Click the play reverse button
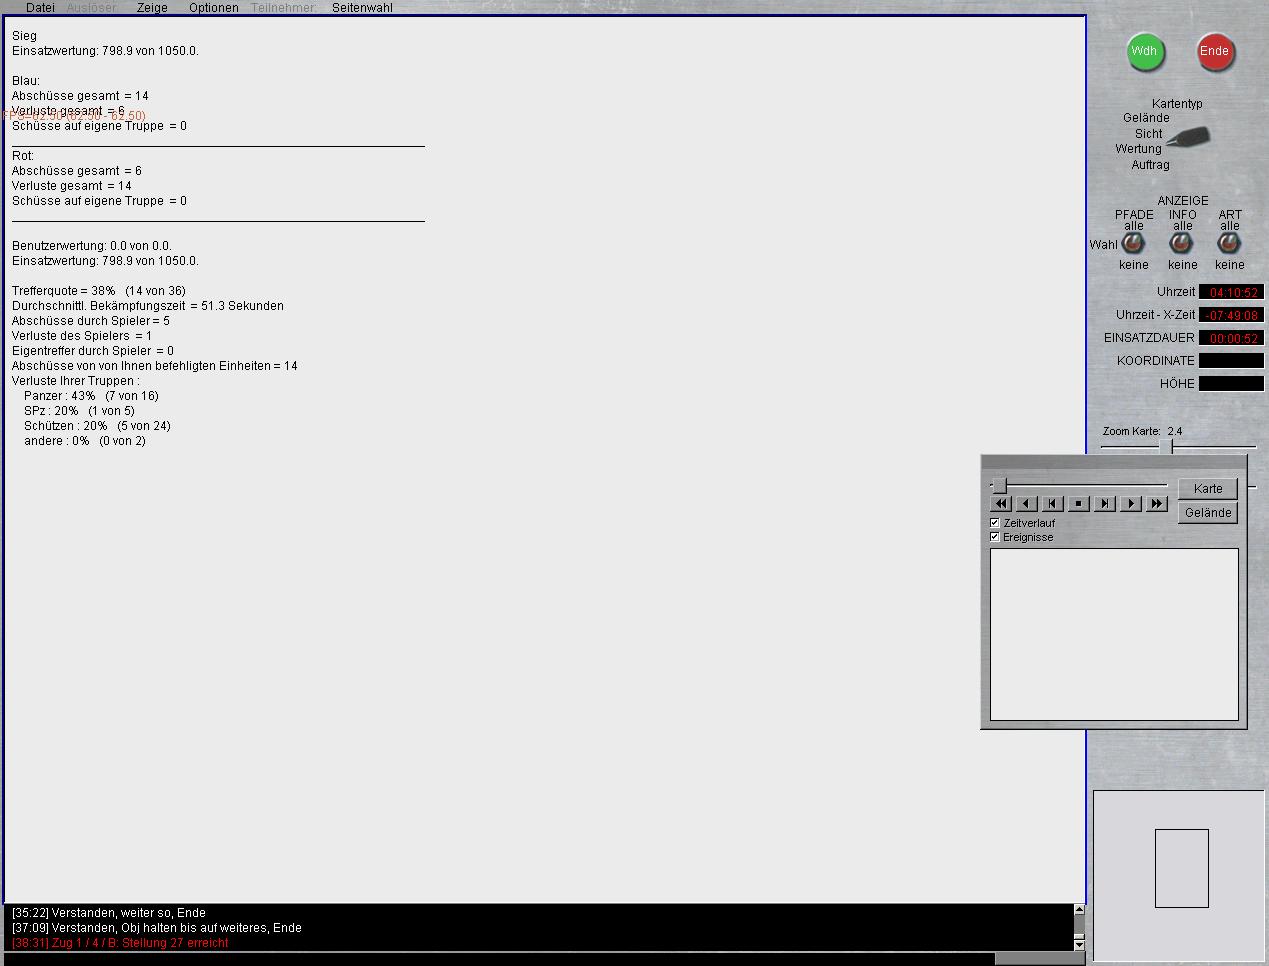This screenshot has width=1269, height=966. point(1027,504)
